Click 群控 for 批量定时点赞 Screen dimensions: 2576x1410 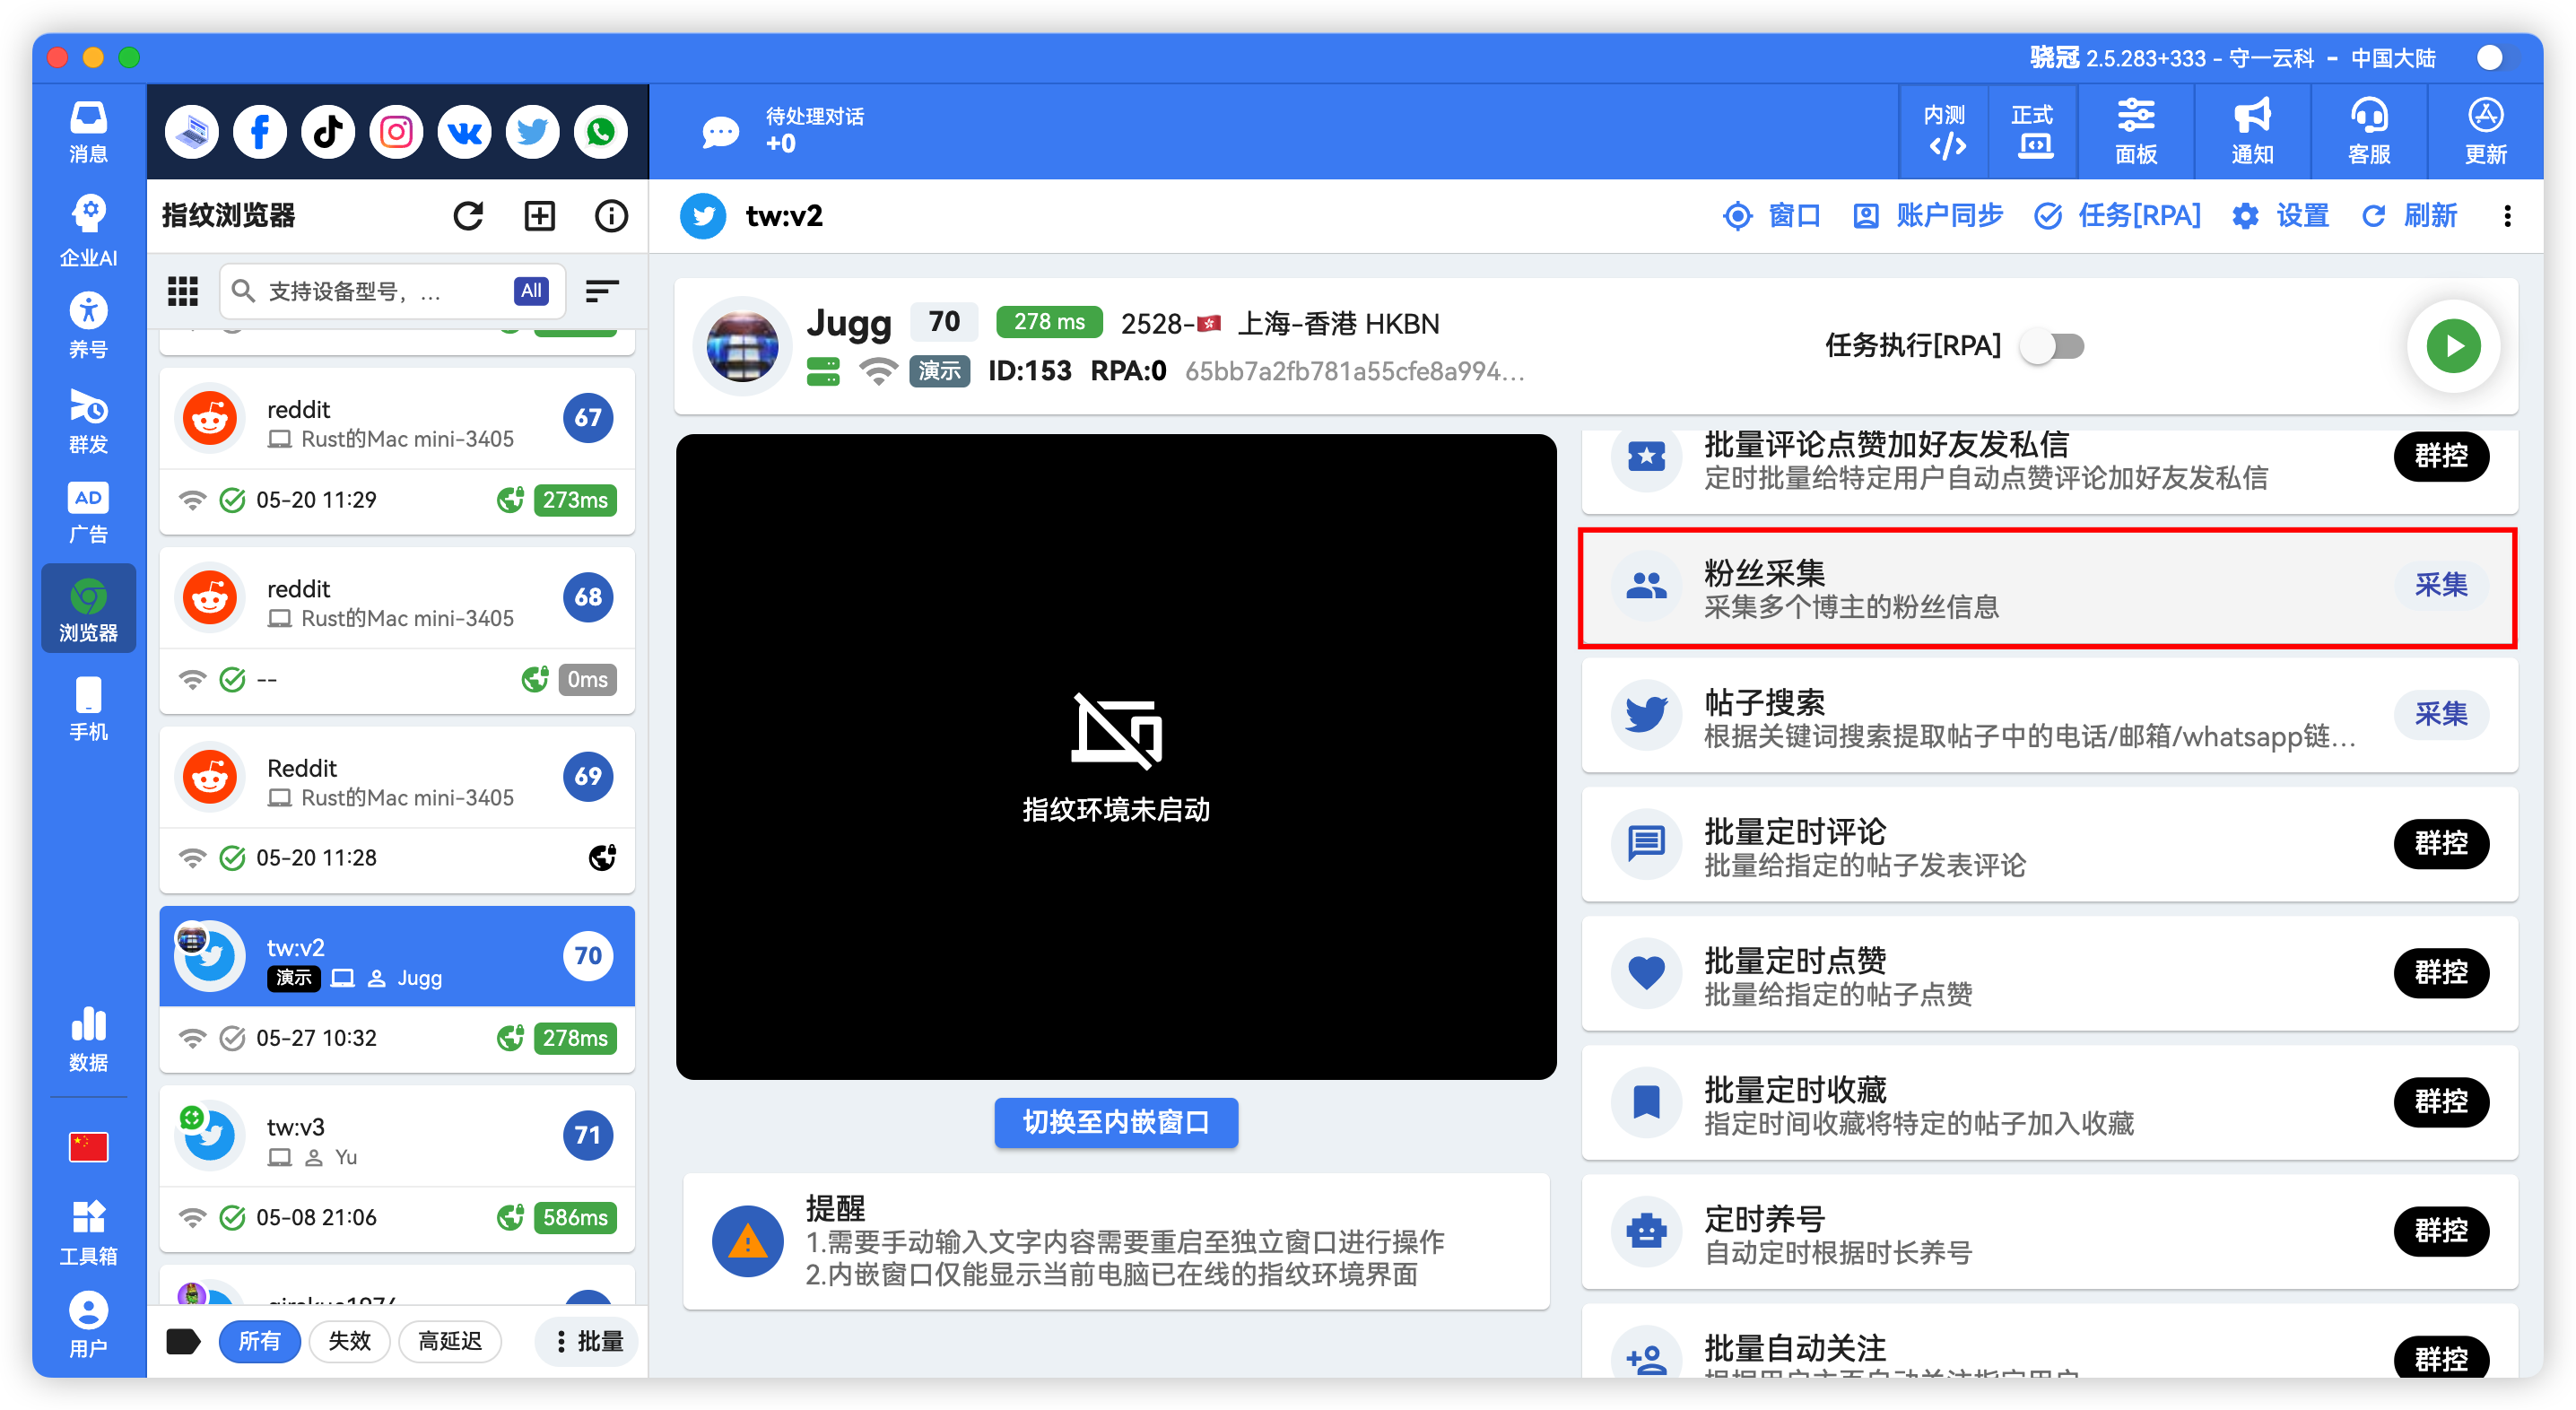pos(2441,972)
